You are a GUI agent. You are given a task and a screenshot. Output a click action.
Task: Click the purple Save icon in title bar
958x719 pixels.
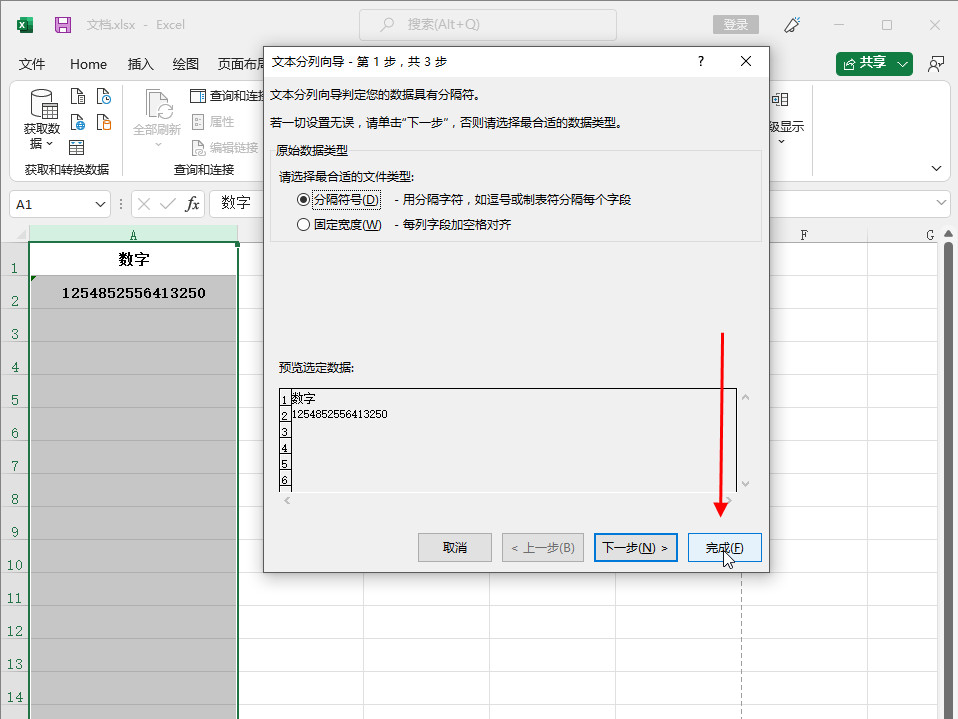[x=63, y=24]
